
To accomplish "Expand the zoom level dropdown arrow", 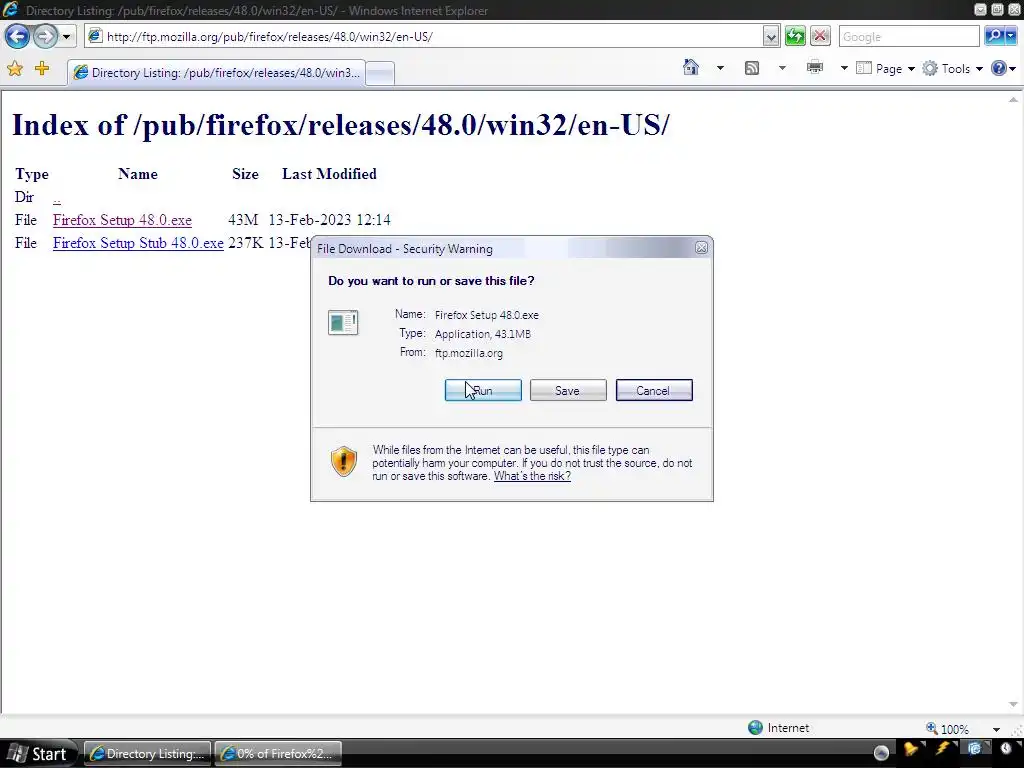I will pos(996,729).
